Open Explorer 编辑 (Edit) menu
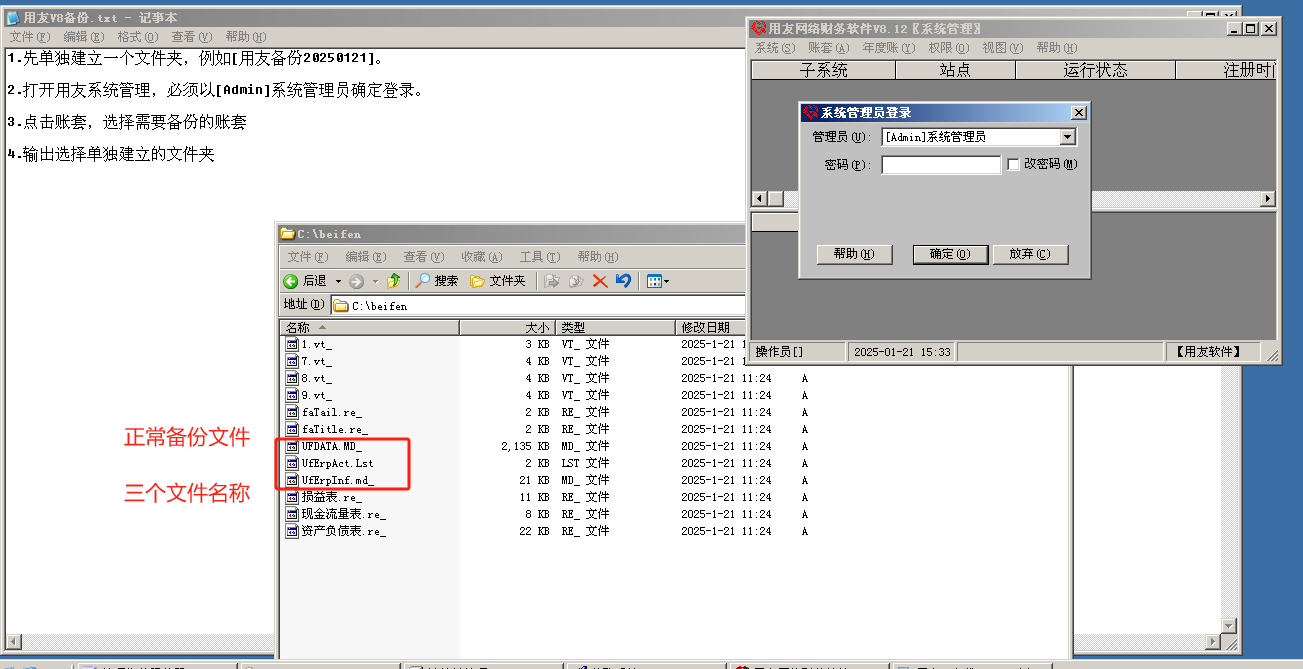Screen dimensions: 1303x669 [365, 257]
